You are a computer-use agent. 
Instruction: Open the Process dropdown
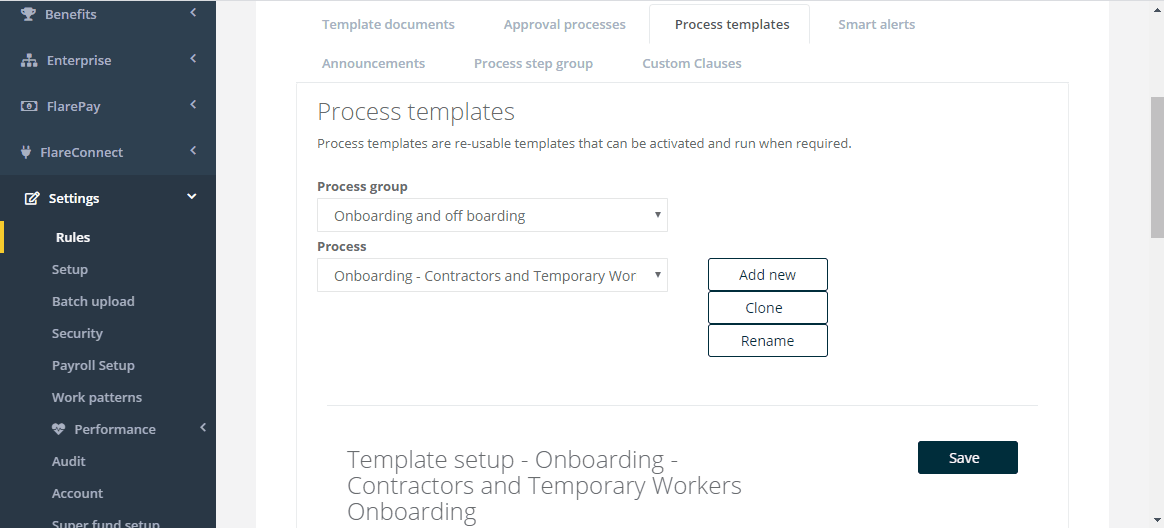point(492,276)
